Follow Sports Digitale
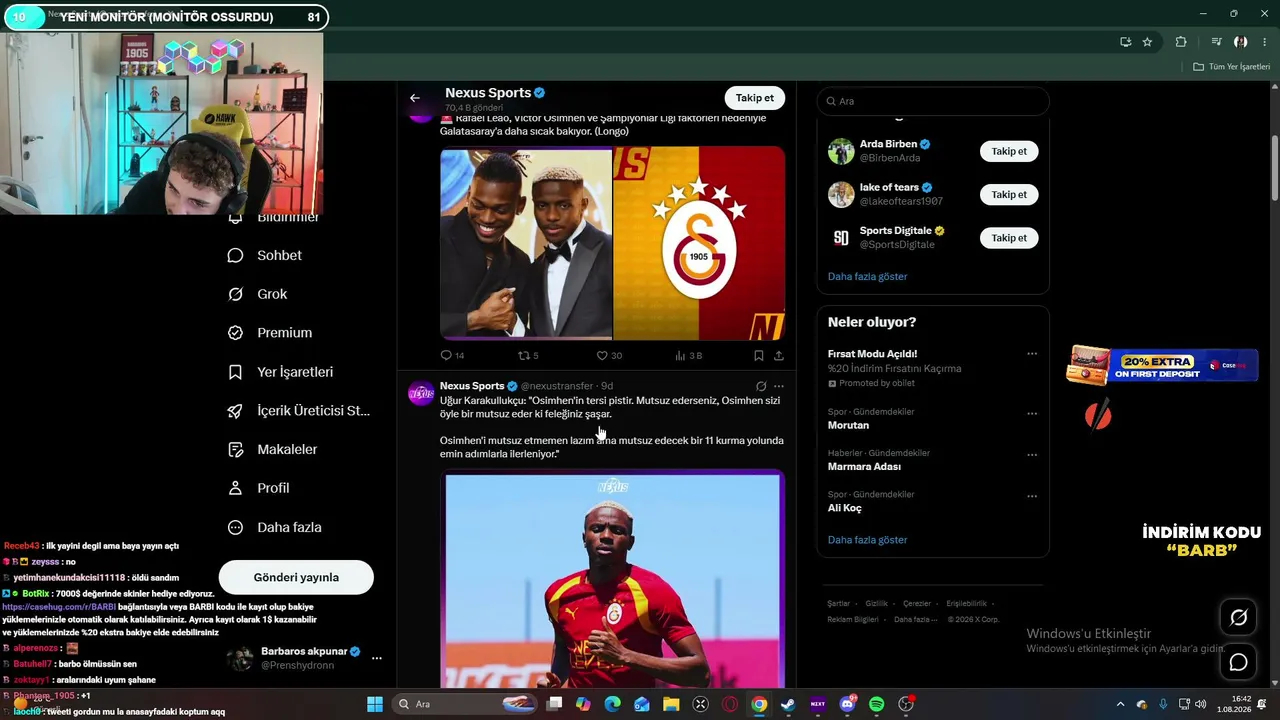 click(1009, 238)
